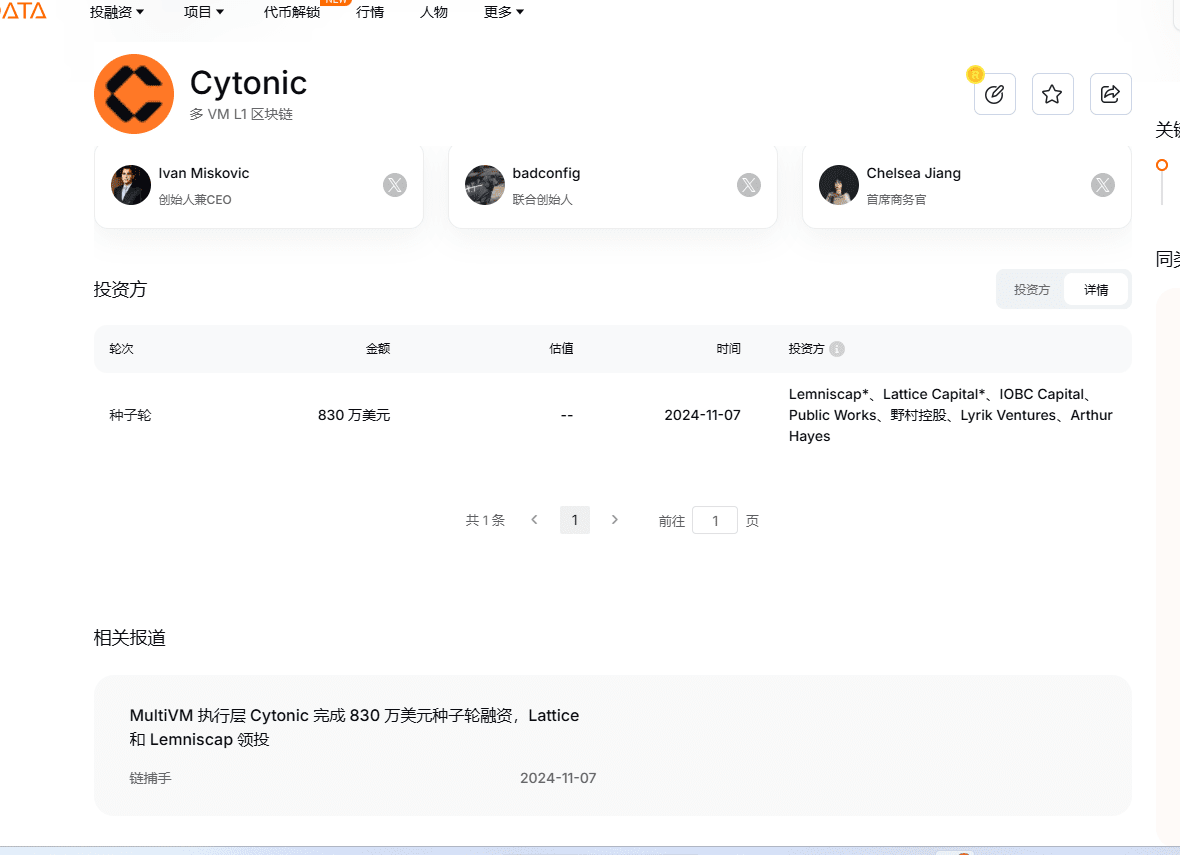Click the timeline marker dot on right
The image size is (1180, 855).
(1162, 165)
